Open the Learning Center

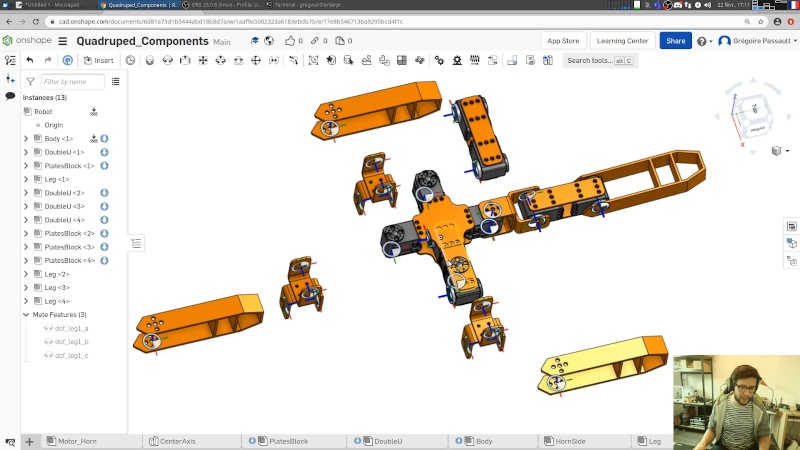tap(622, 41)
